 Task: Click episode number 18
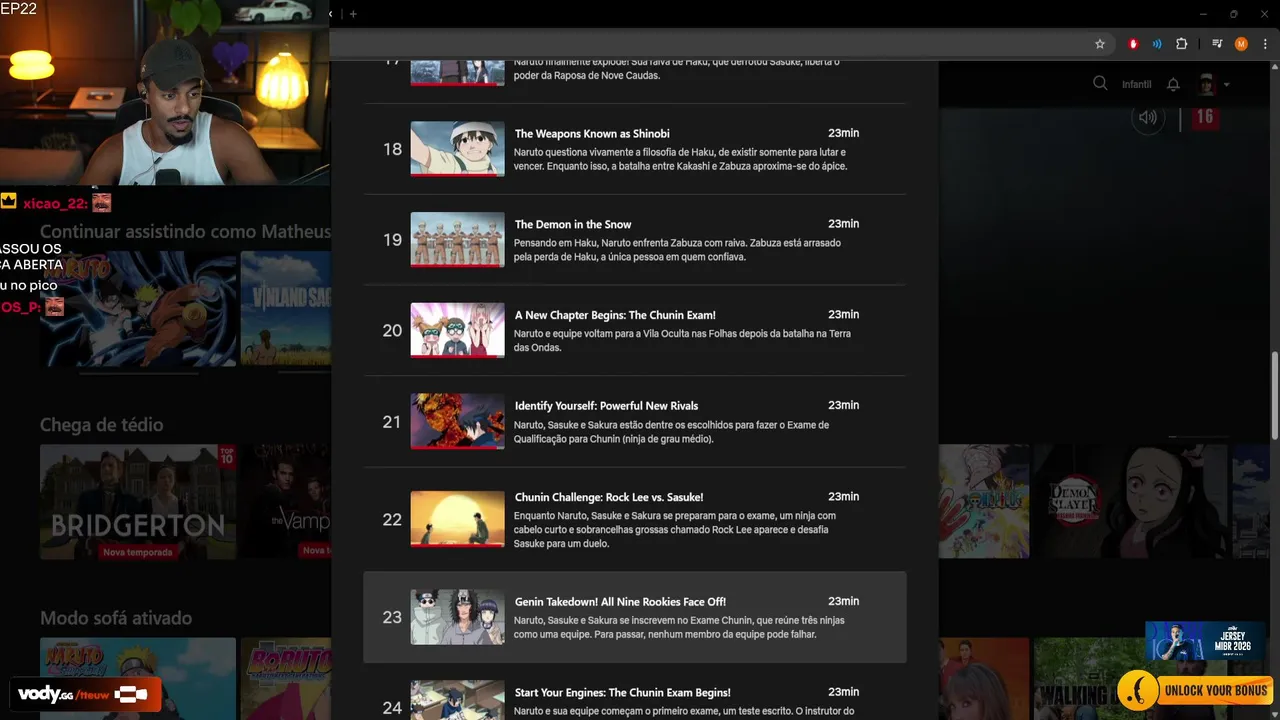(392, 149)
